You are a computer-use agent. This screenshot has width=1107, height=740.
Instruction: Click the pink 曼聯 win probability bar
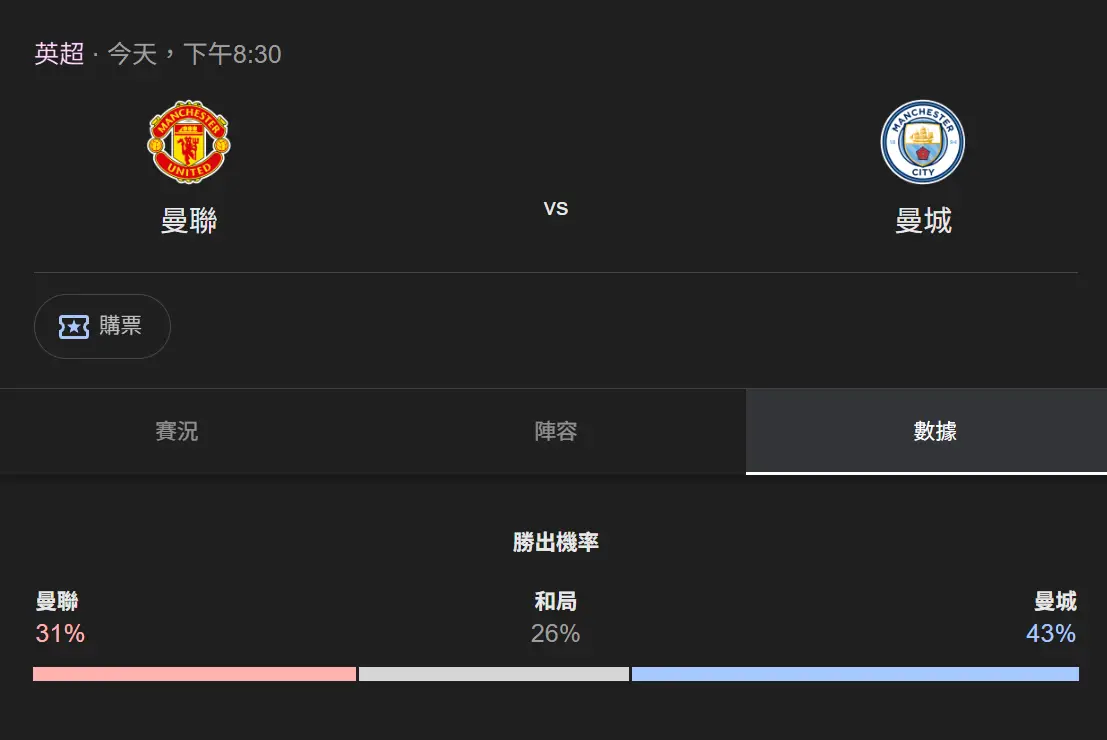pyautogui.click(x=194, y=674)
